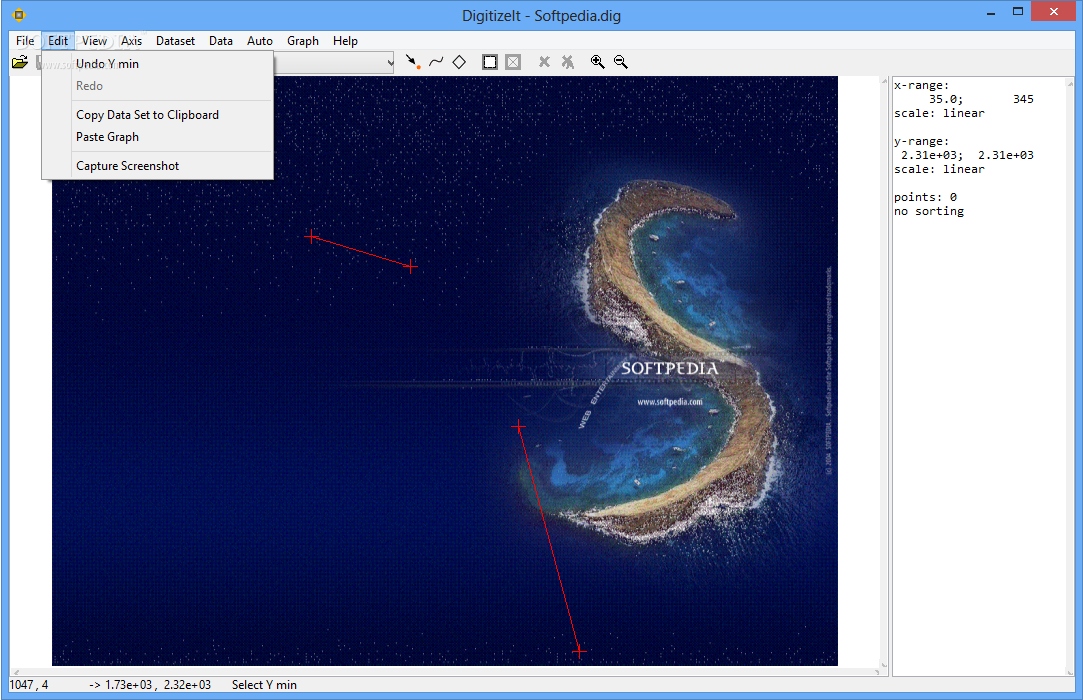Click the x-range label in info panel
The height and width of the screenshot is (700, 1083).
point(921,86)
